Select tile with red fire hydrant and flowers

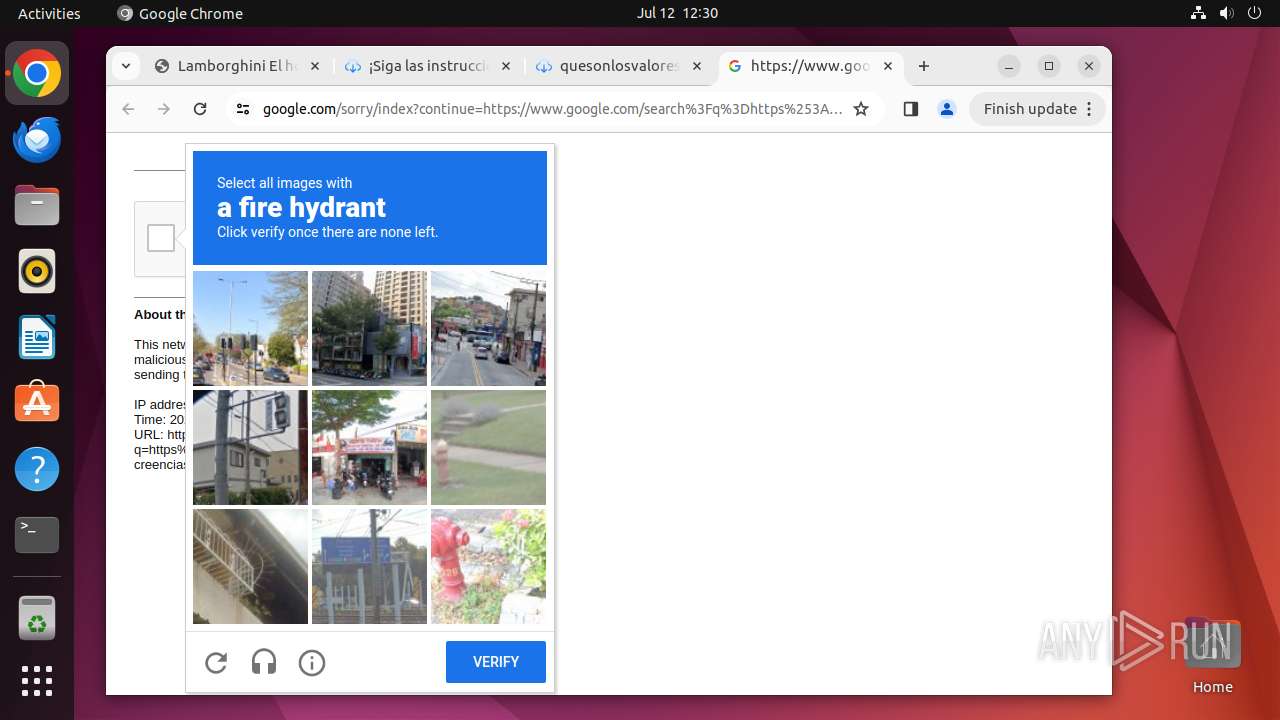488,566
